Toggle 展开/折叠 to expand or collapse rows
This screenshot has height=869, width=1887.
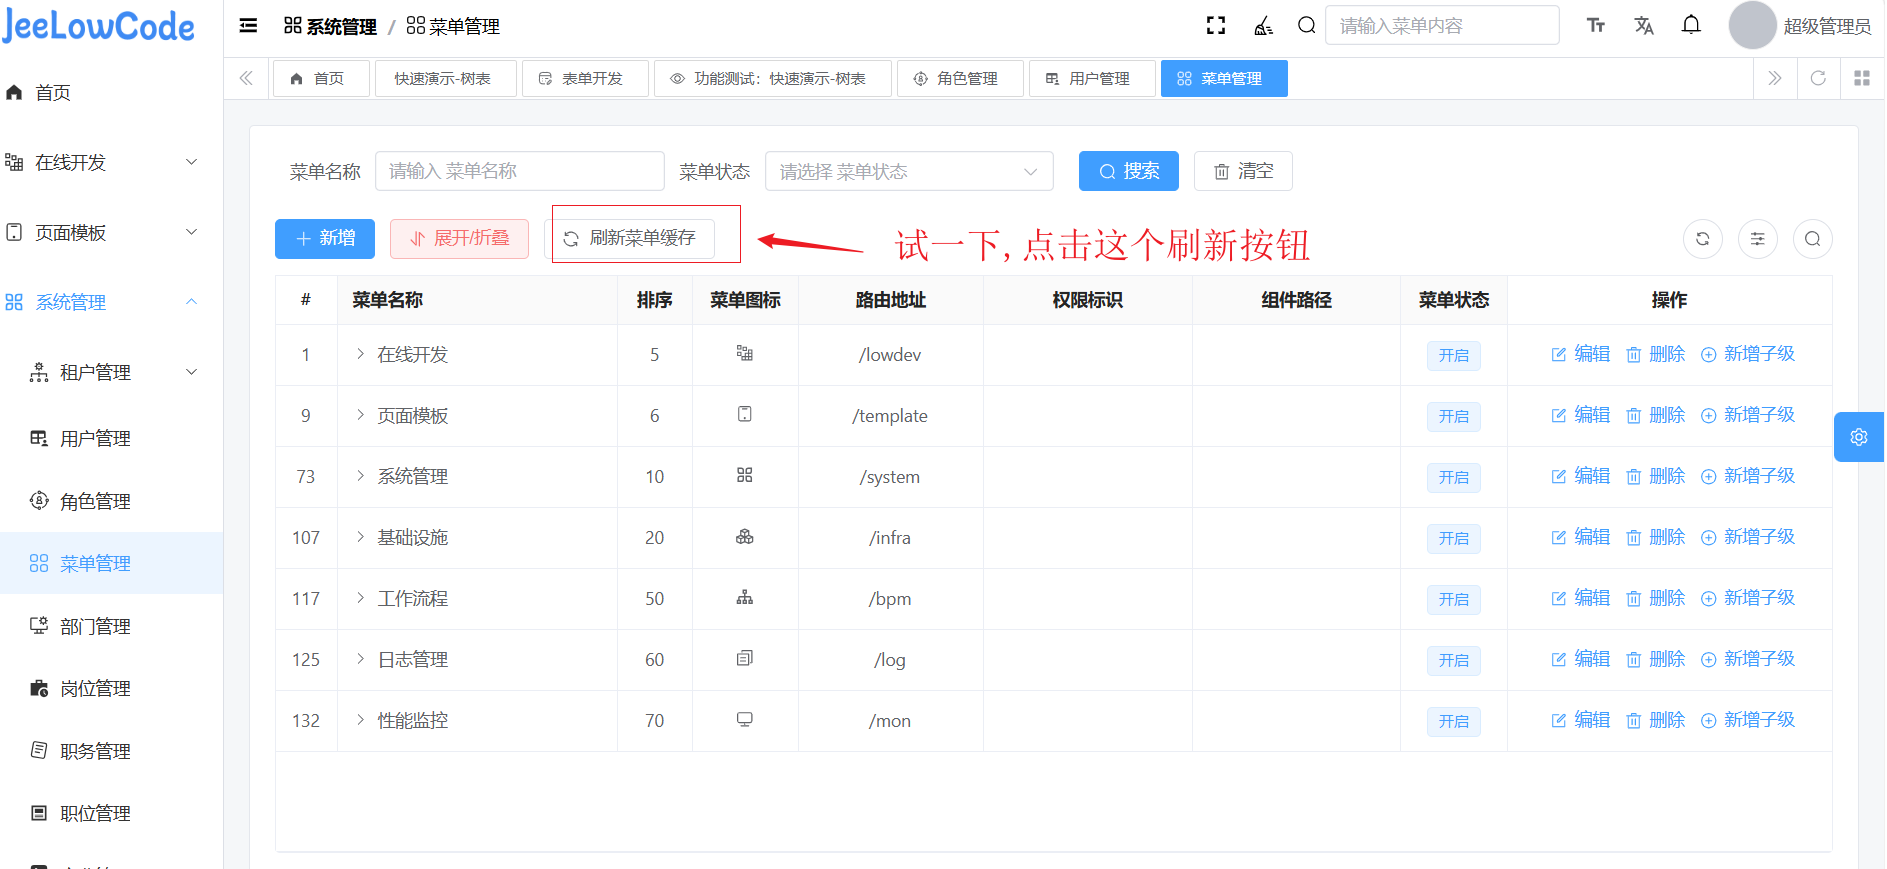459,239
